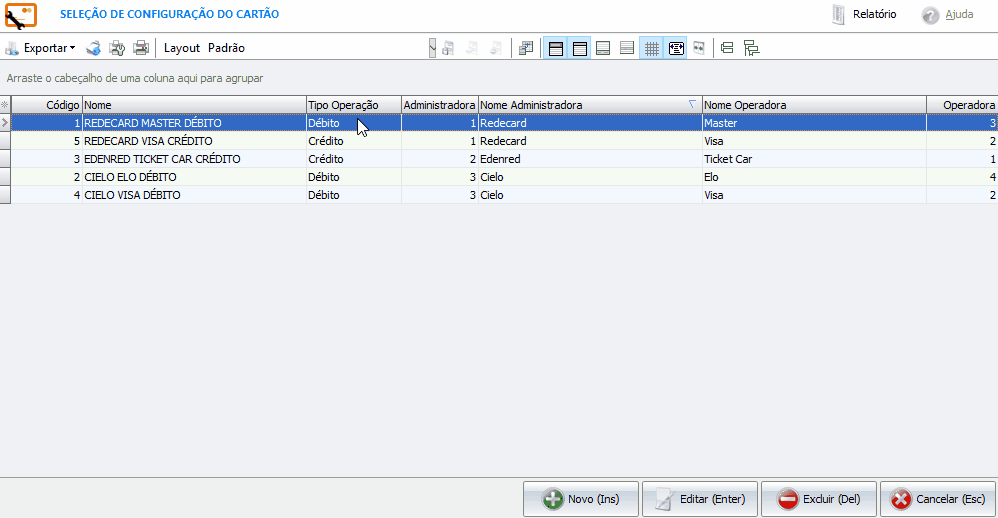Click the Cancelar (Esc) button
Image resolution: width=998 pixels, height=518 pixels.
(938, 500)
